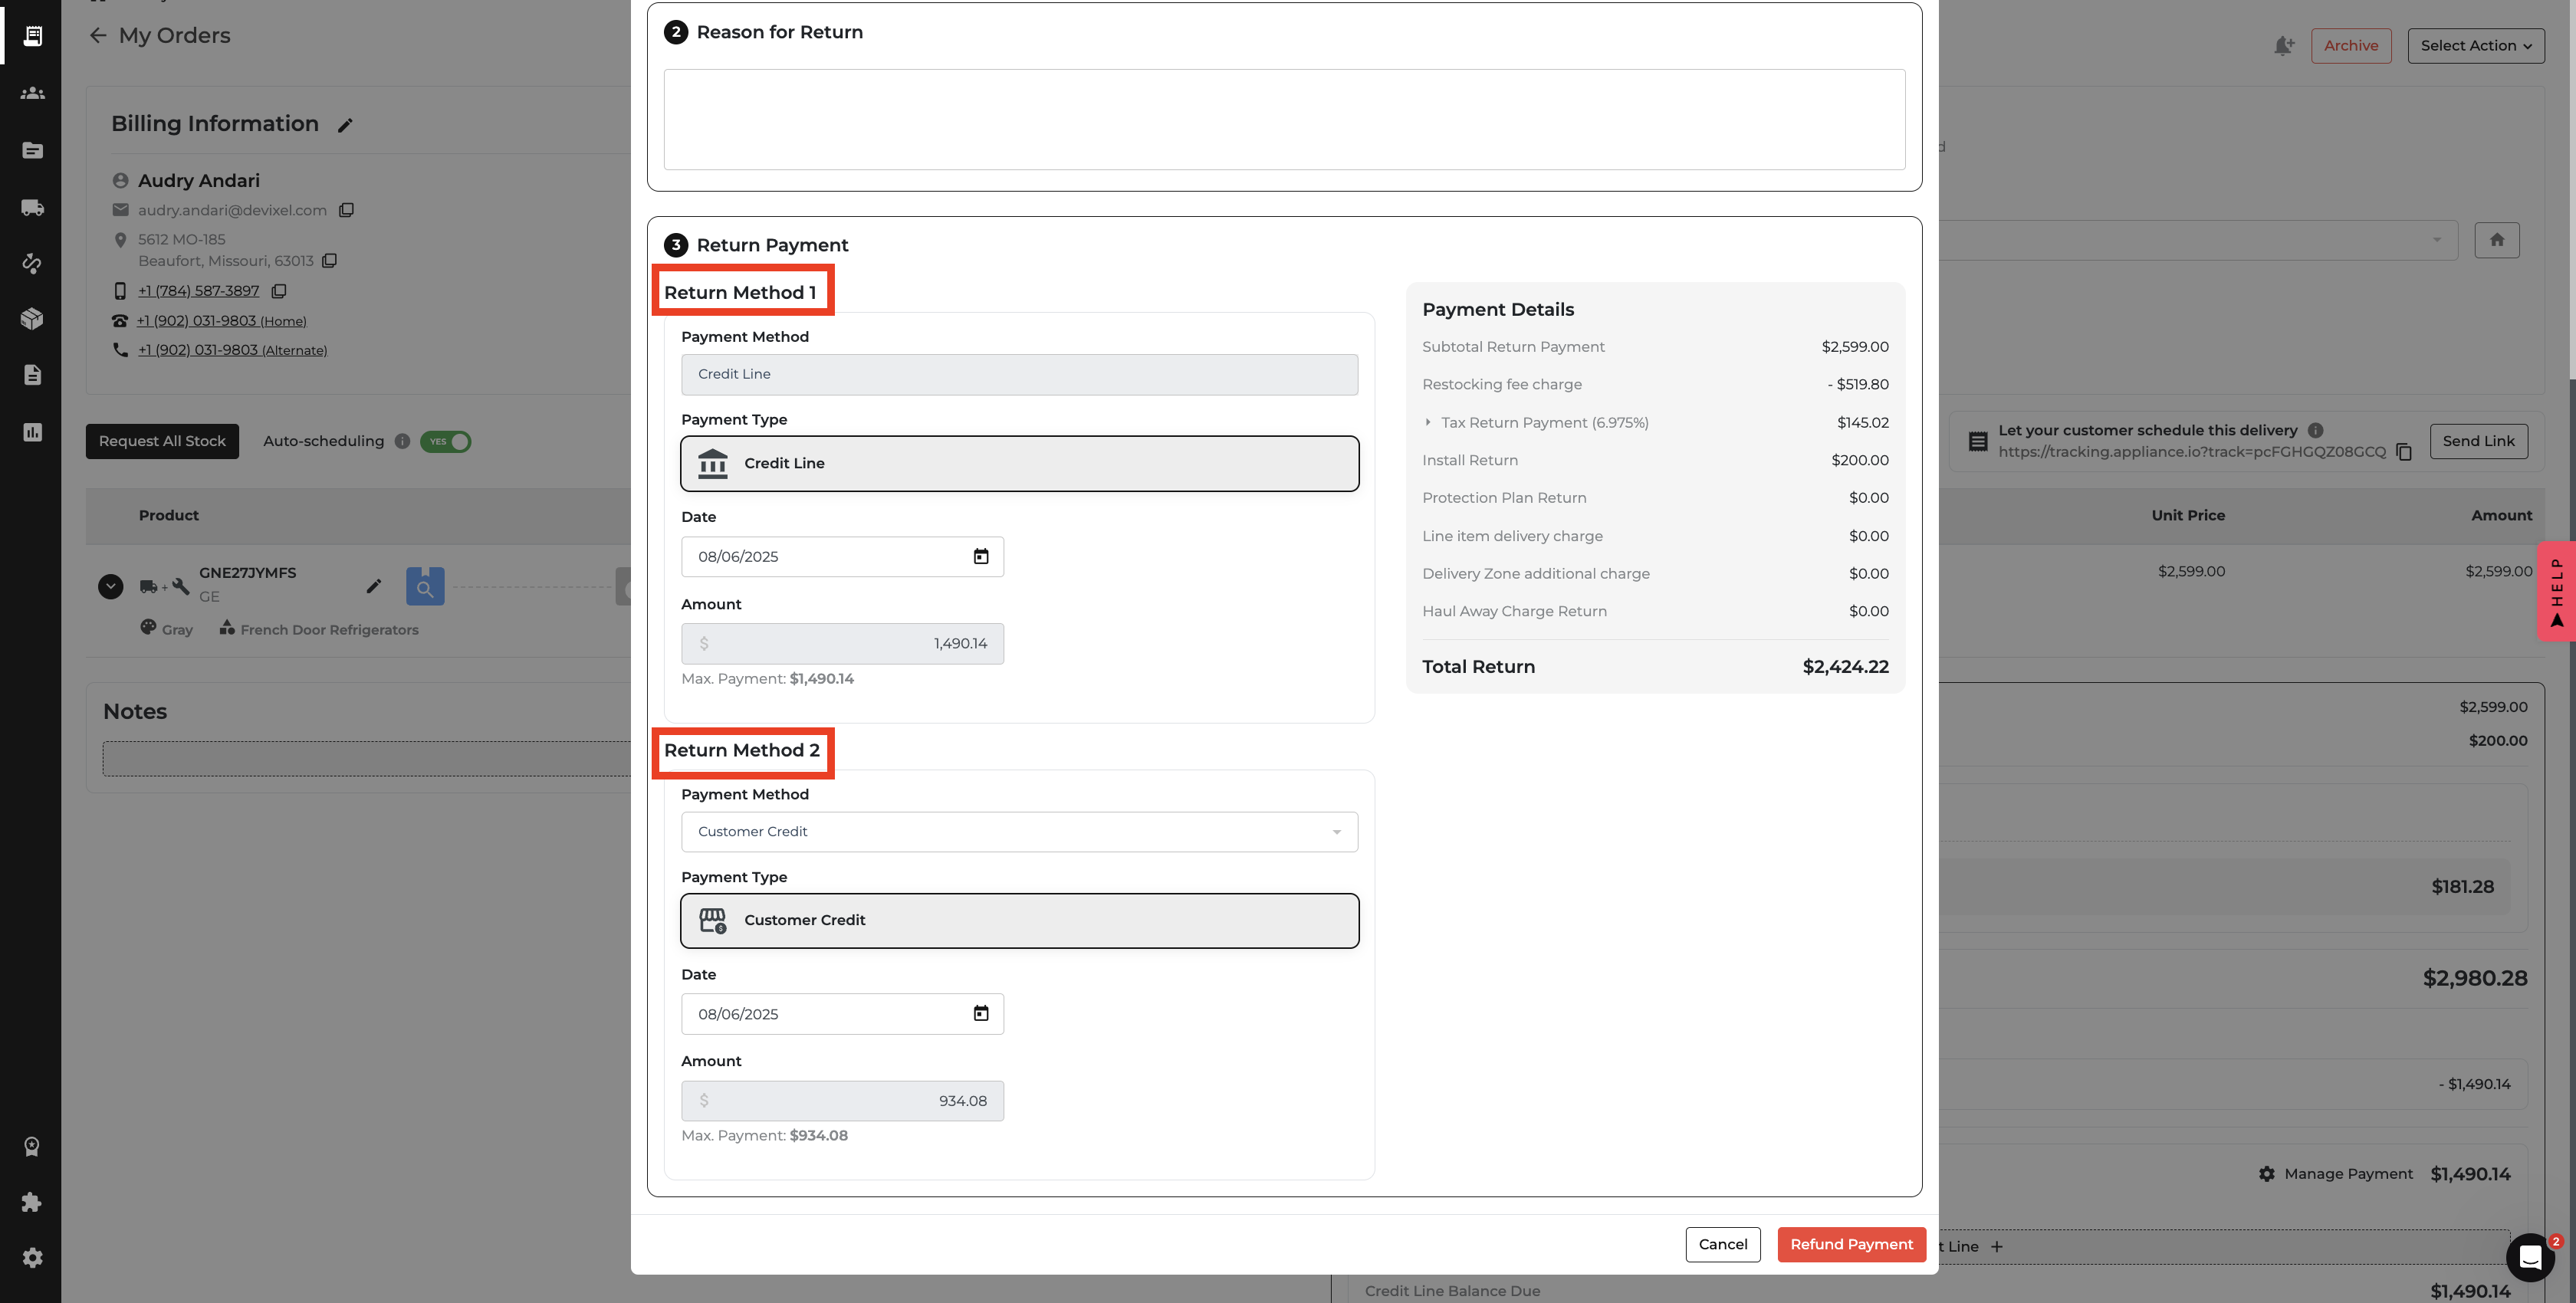Open calendar picker for Return Method 1 date
Viewport: 2576px width, 1303px height.
point(981,556)
